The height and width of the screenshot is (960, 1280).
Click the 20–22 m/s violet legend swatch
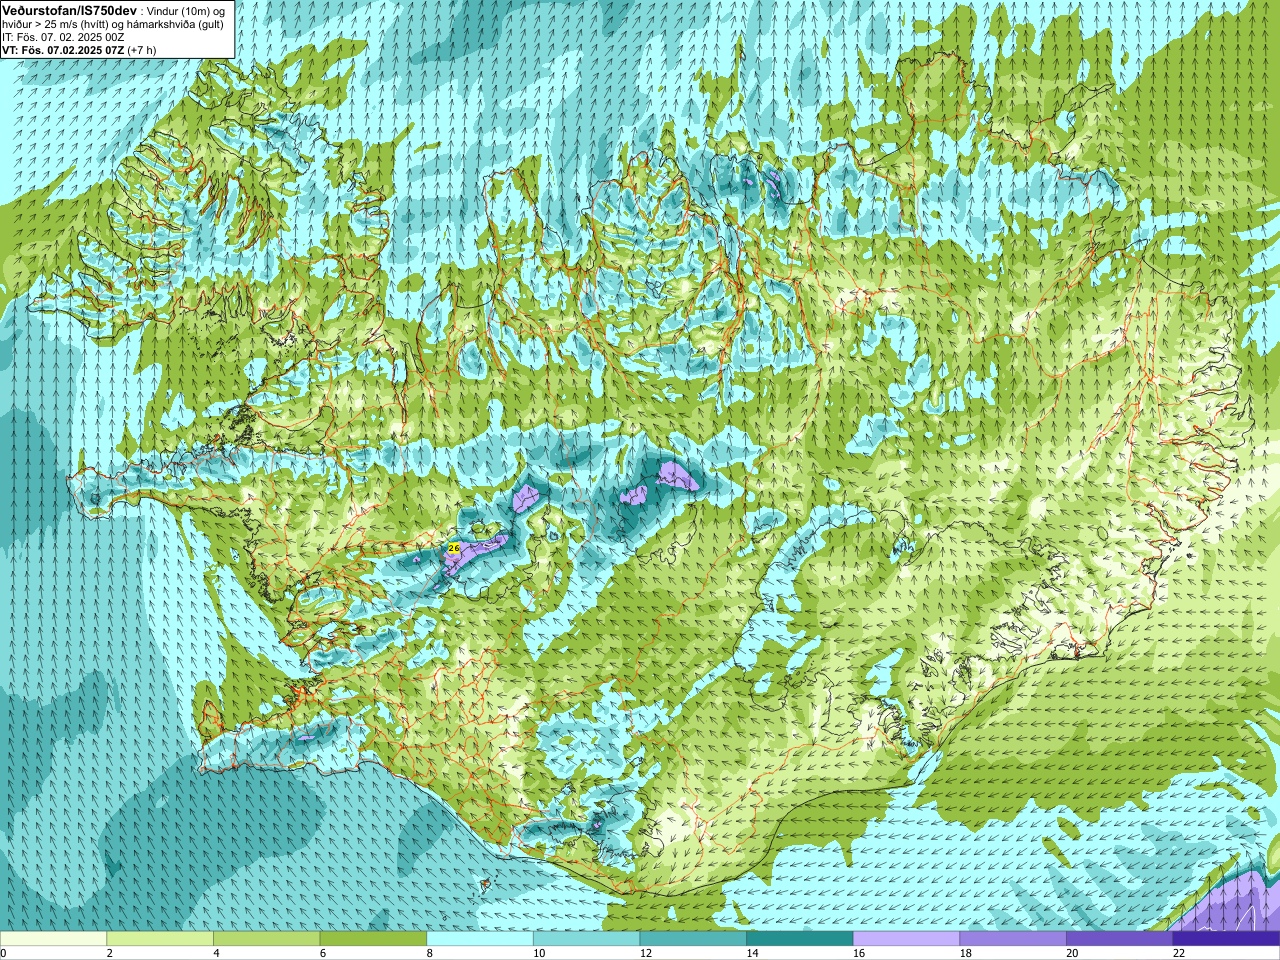click(x=1120, y=939)
